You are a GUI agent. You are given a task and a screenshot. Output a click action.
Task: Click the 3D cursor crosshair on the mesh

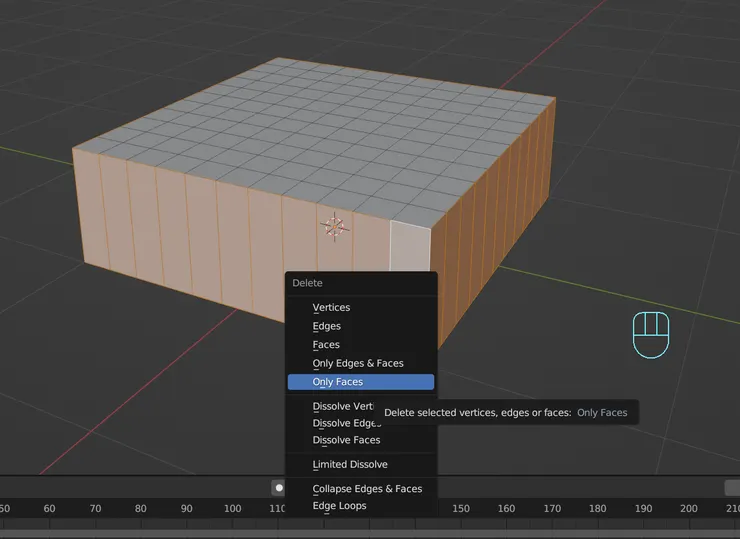[335, 226]
